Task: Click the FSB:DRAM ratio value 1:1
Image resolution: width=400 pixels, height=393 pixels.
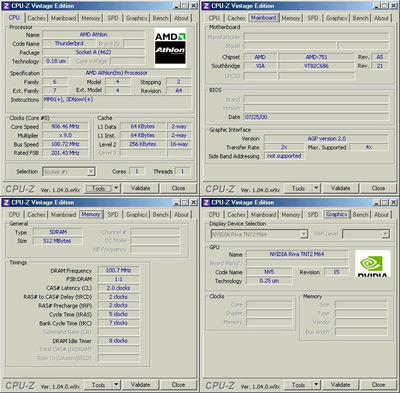Action: [118, 279]
